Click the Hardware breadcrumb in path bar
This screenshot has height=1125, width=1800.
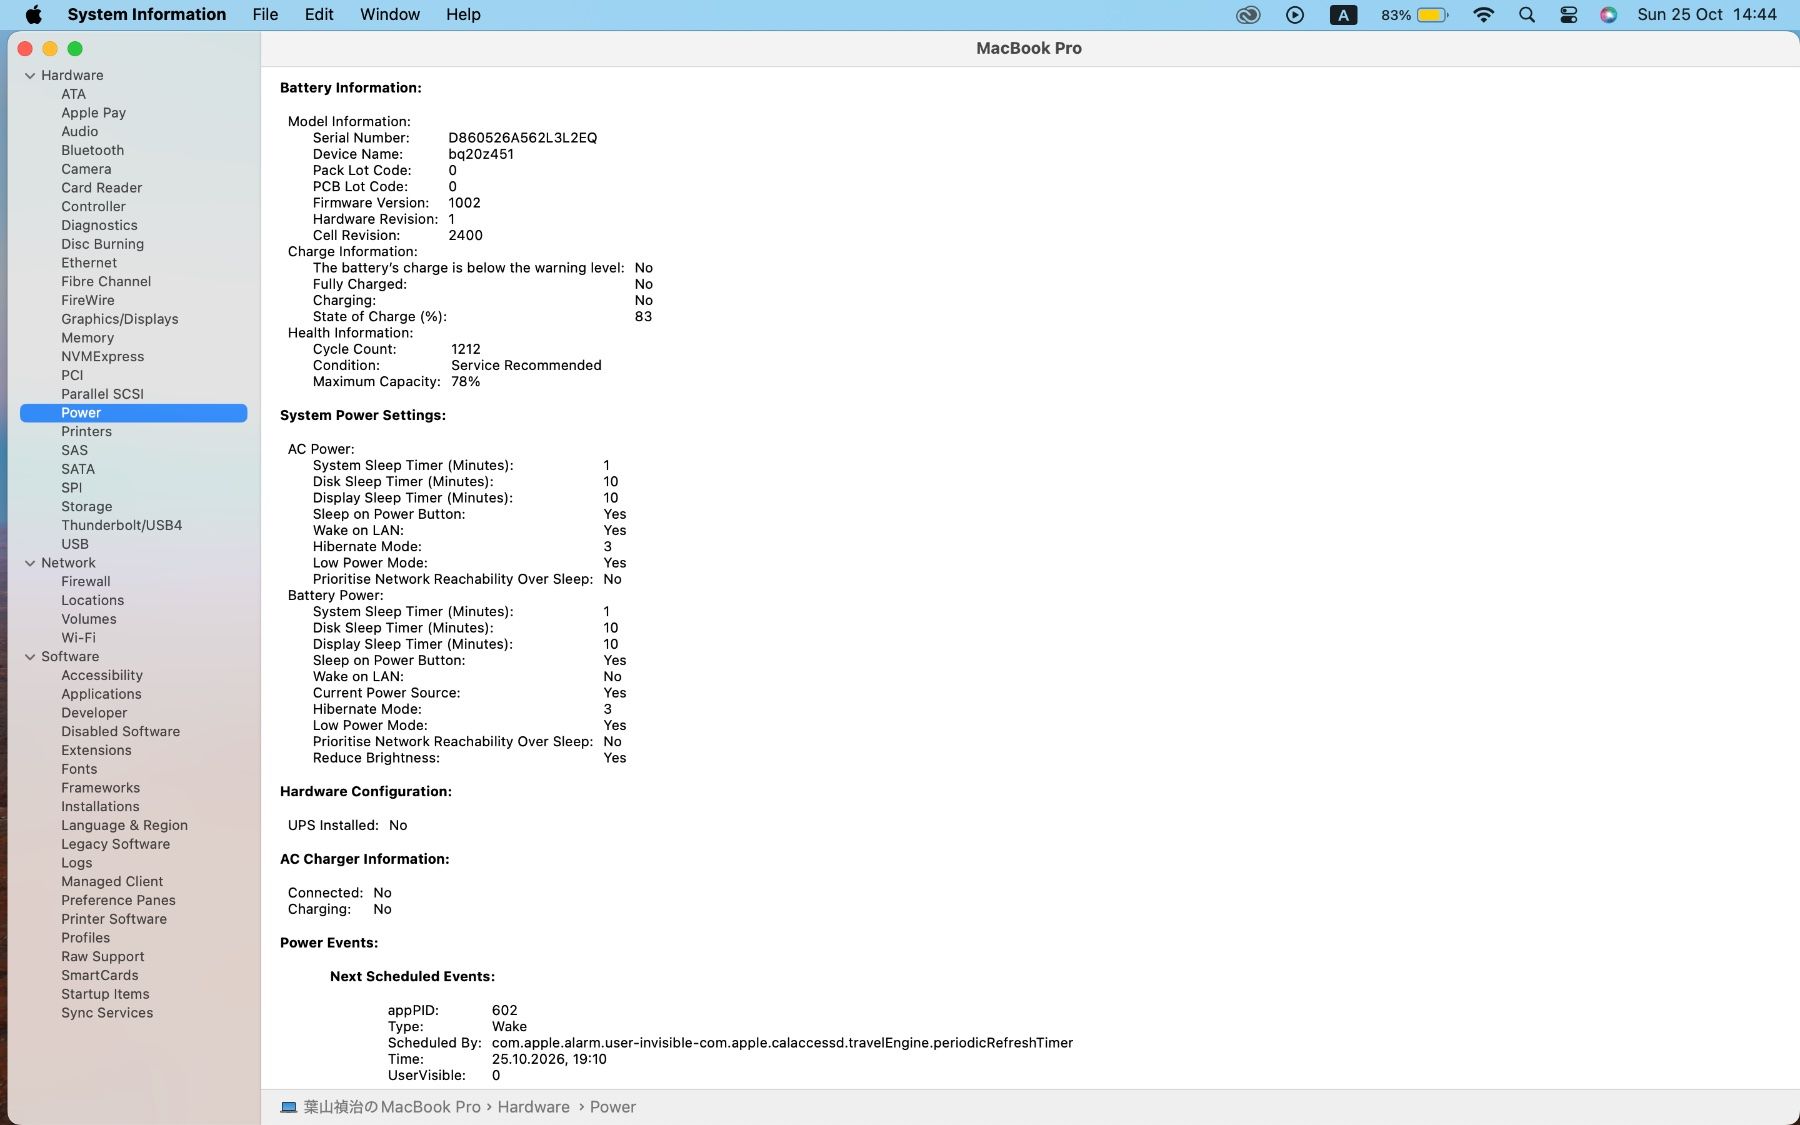tap(534, 1107)
